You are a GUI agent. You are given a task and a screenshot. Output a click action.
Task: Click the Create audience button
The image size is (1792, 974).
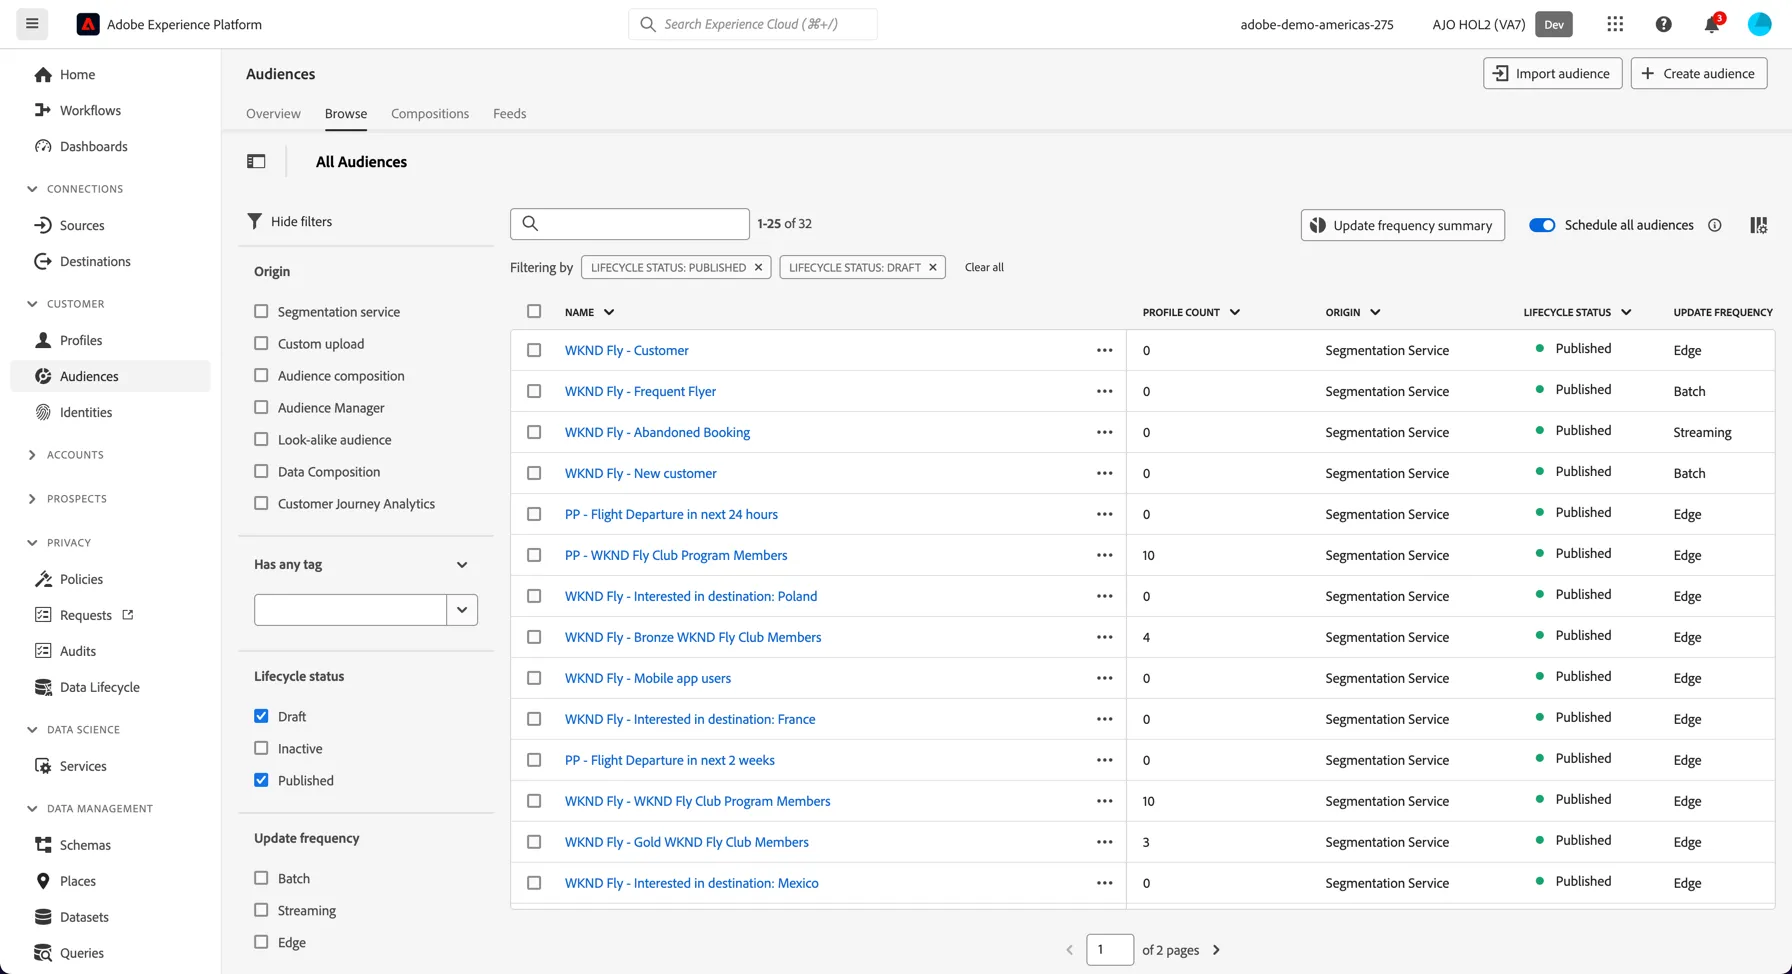(1699, 73)
